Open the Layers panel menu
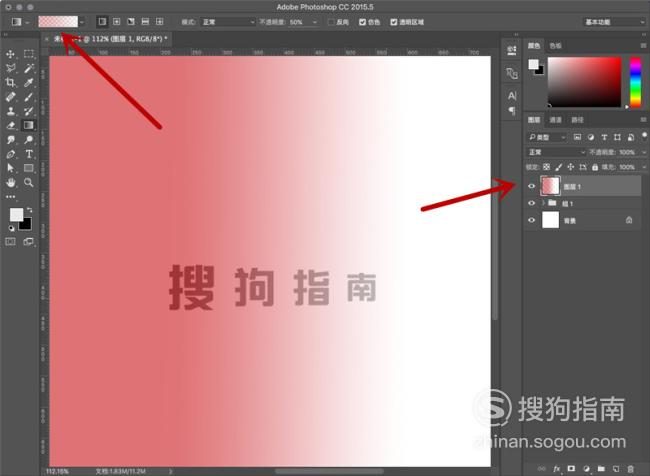 (x=643, y=120)
